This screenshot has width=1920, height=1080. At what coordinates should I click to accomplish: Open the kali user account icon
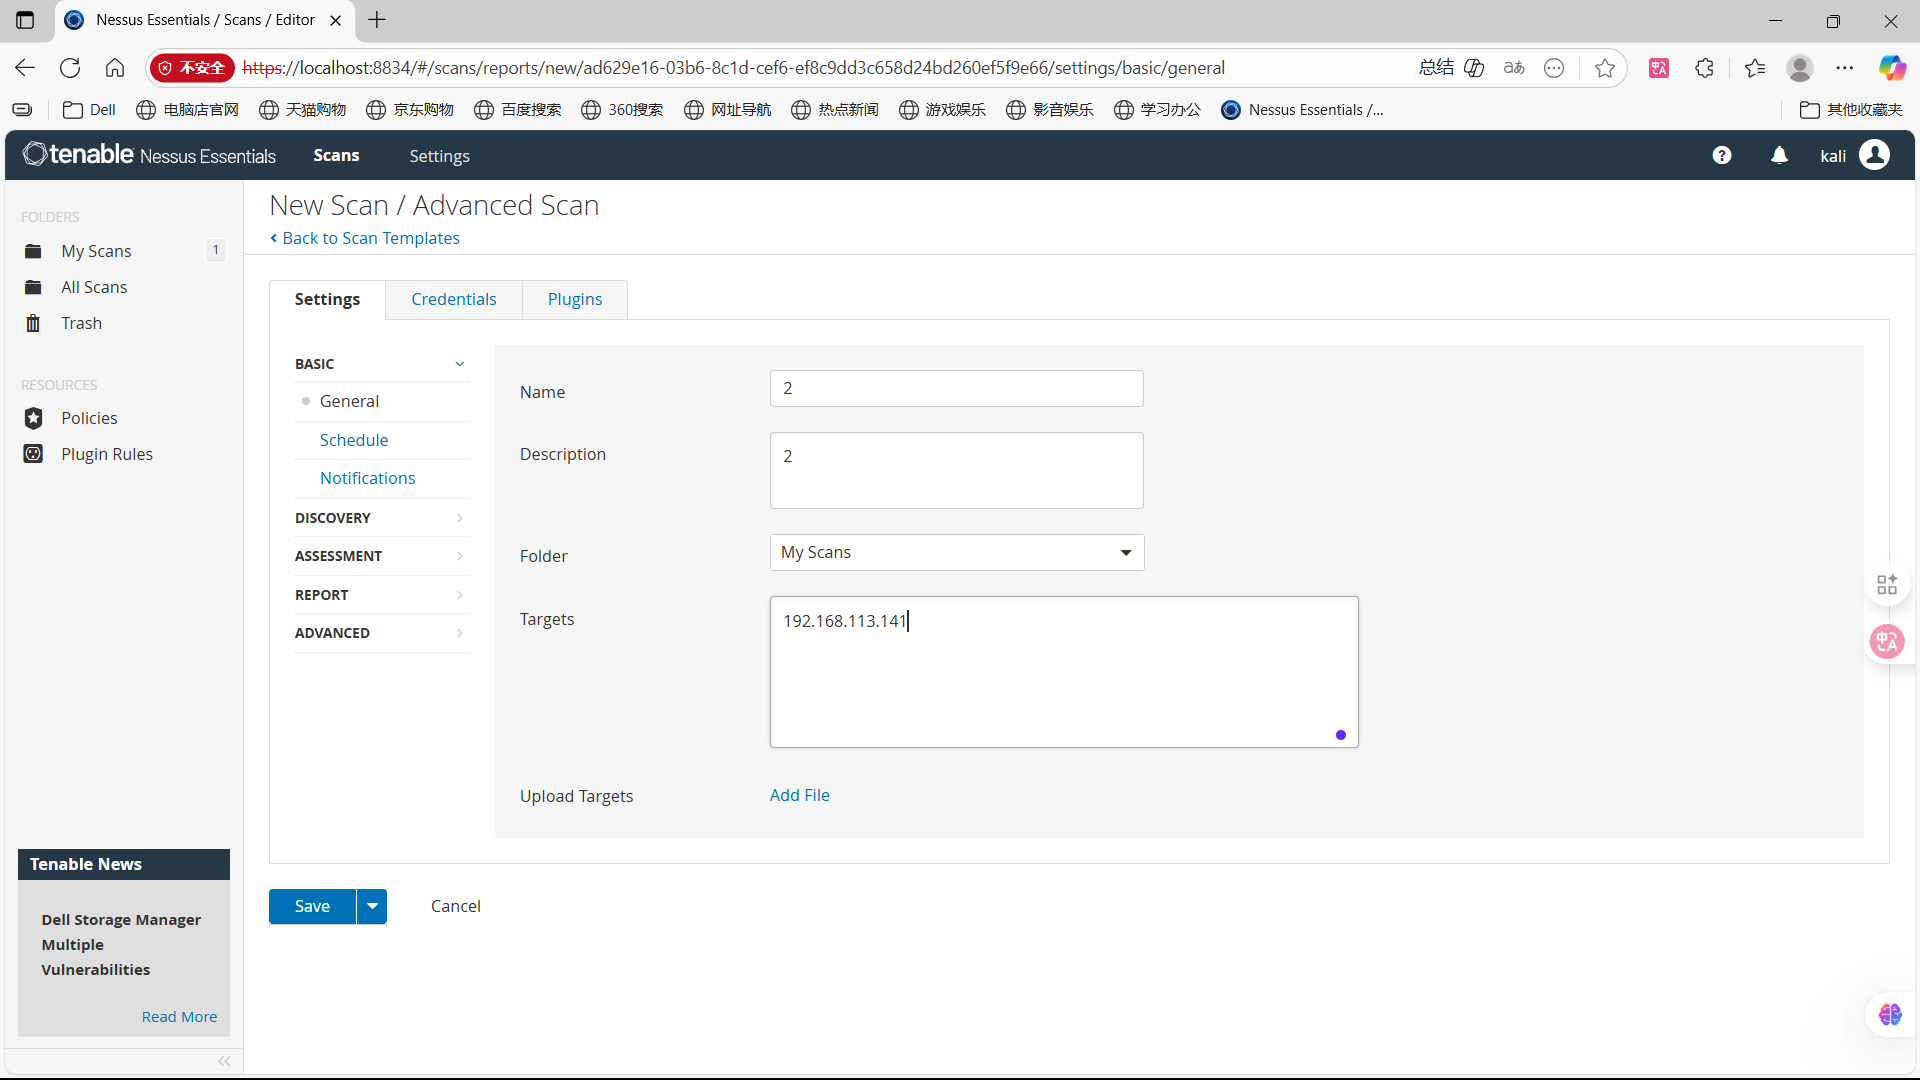(x=1874, y=155)
